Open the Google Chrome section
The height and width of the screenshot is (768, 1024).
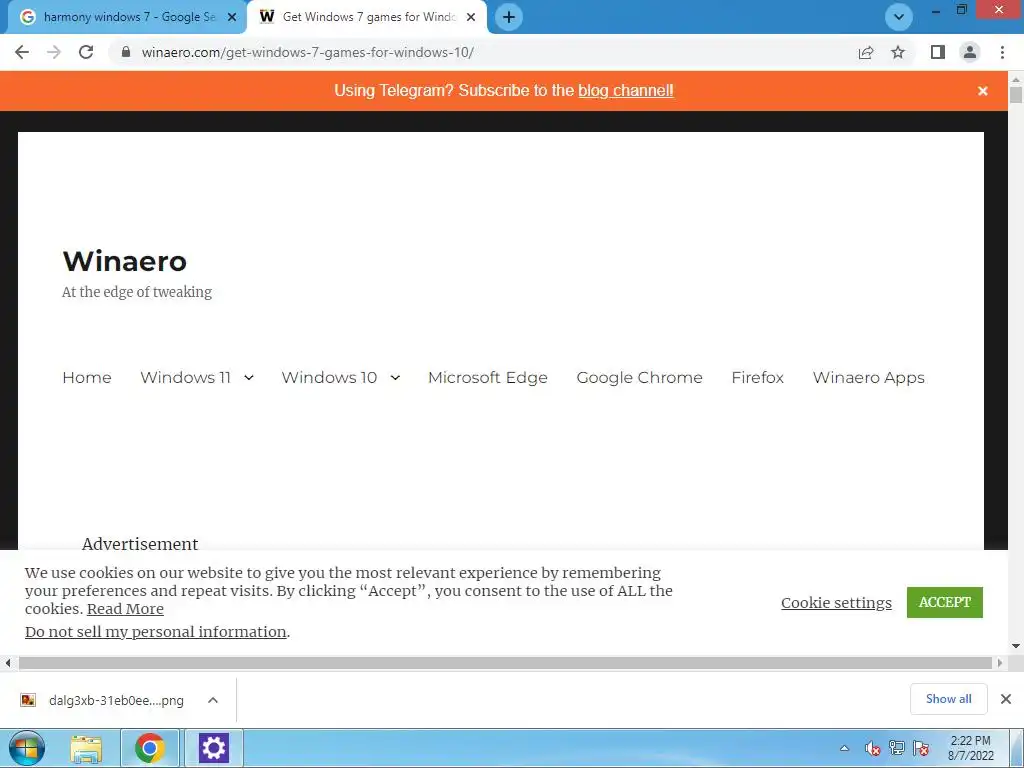point(639,377)
